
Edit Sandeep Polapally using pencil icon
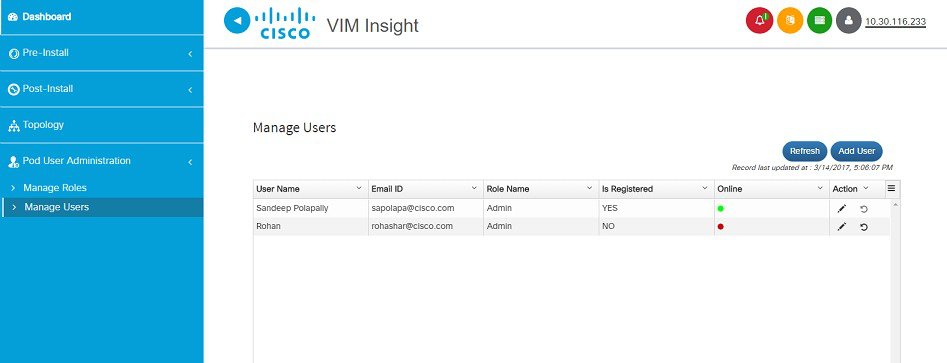click(842, 208)
